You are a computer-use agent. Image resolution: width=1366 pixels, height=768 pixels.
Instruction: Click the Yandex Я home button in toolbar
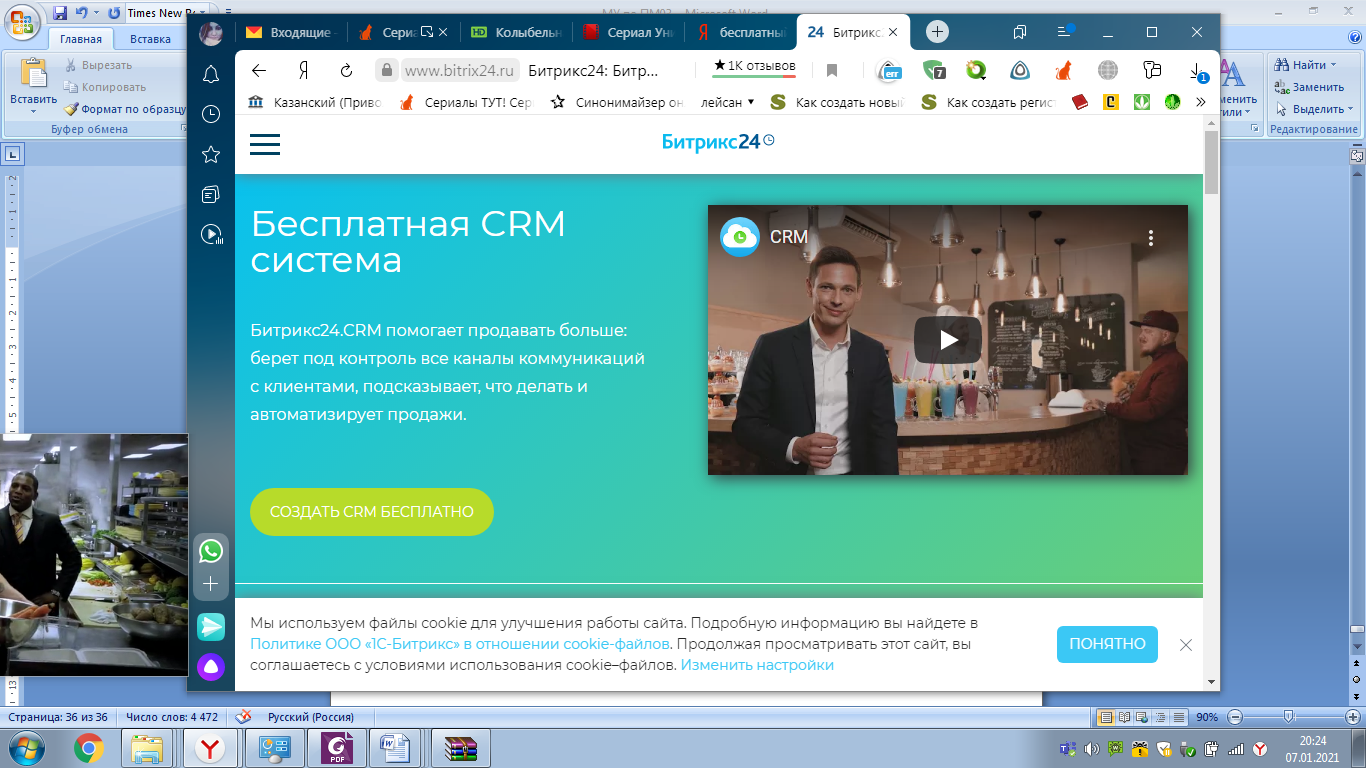[x=303, y=70]
